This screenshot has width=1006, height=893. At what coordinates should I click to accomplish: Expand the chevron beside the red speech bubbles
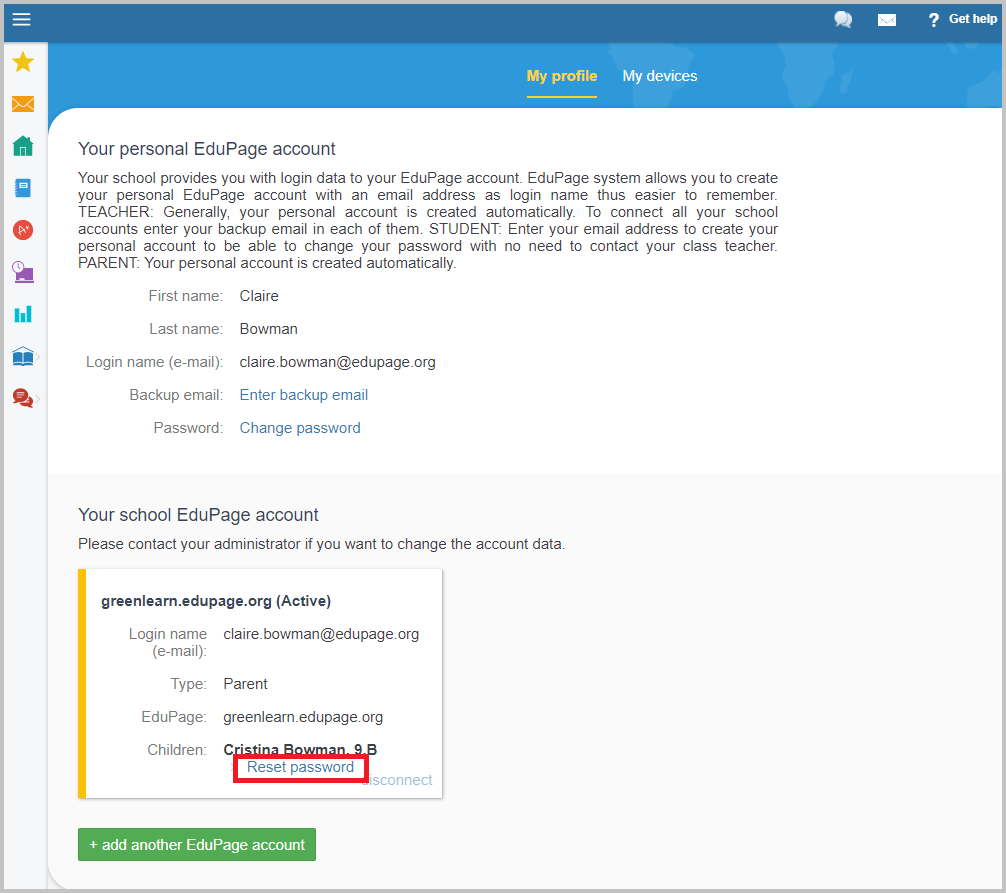click(38, 399)
